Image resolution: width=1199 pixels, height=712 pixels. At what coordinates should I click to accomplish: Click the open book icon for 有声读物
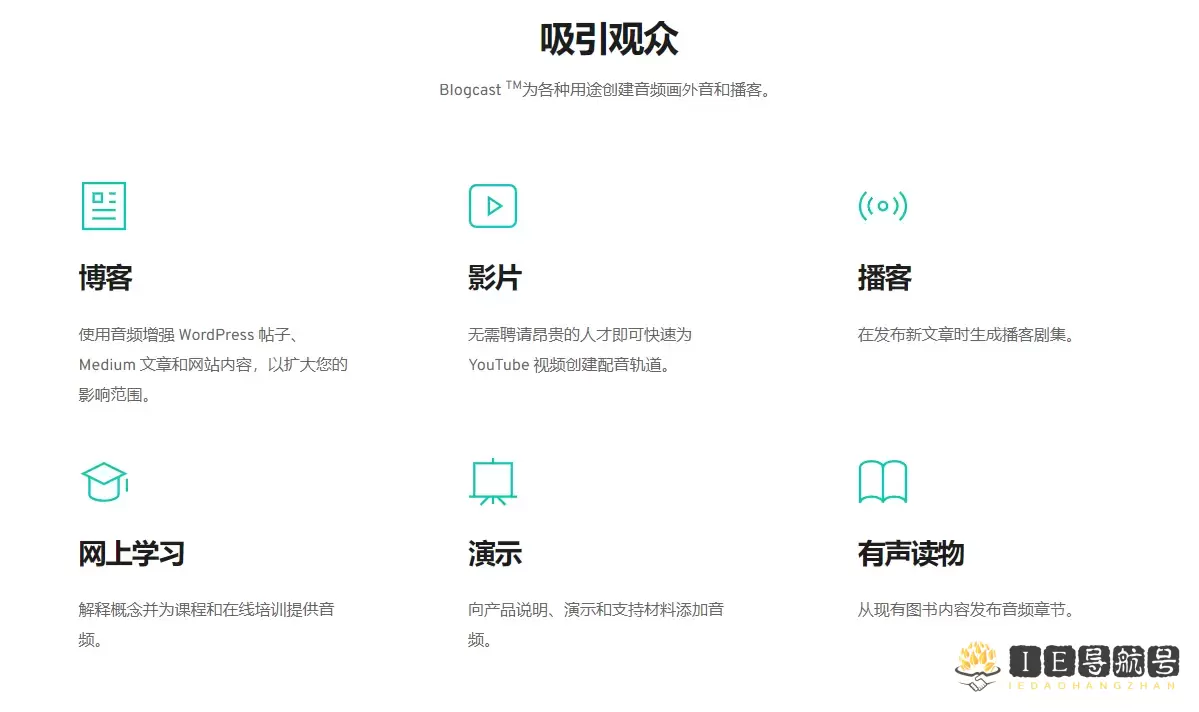[882, 482]
